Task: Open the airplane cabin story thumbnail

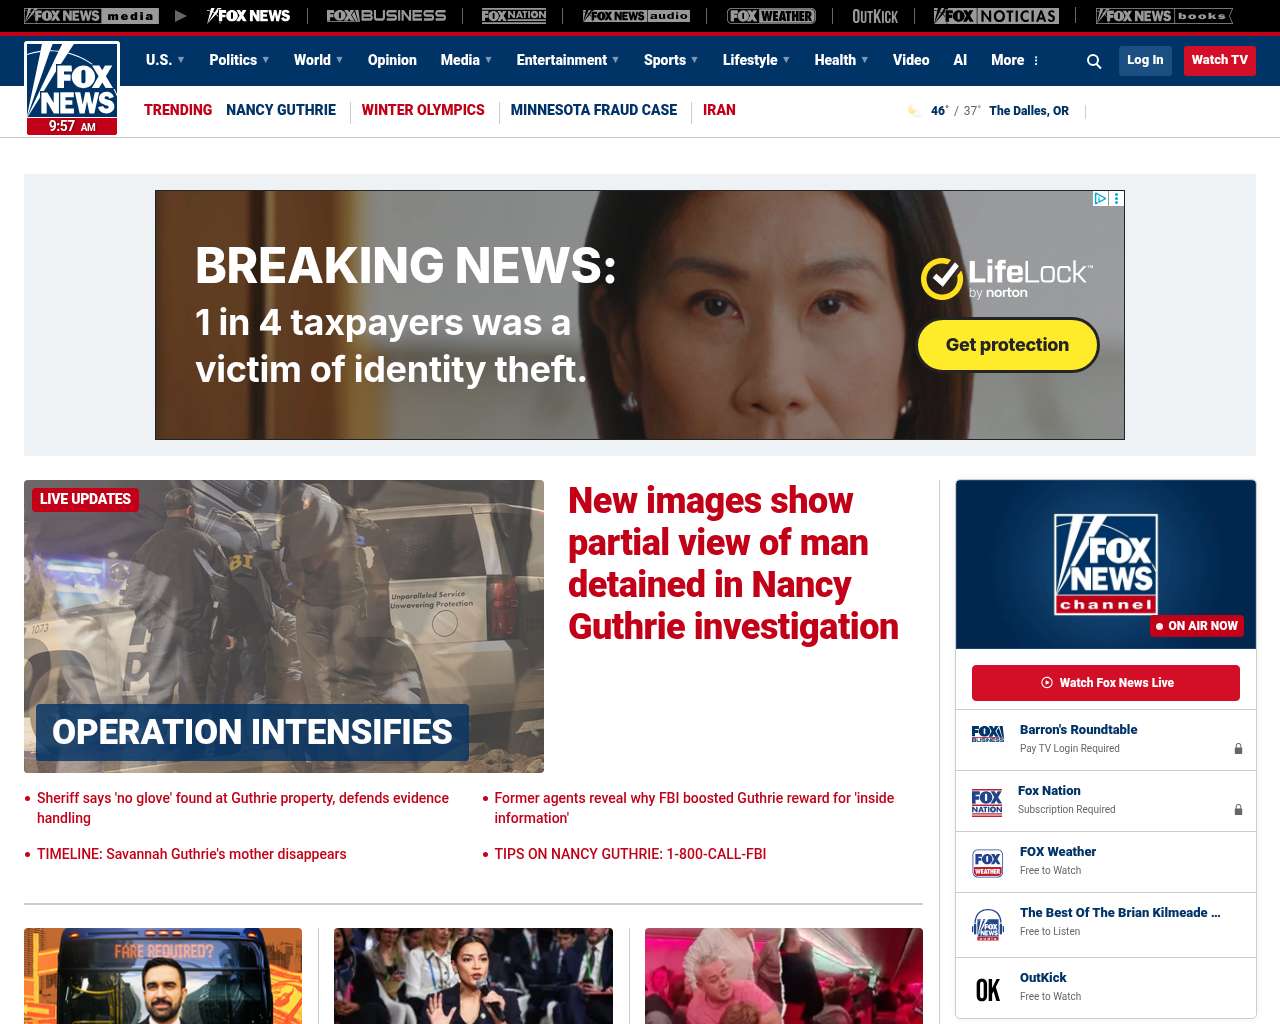Action: 784,976
